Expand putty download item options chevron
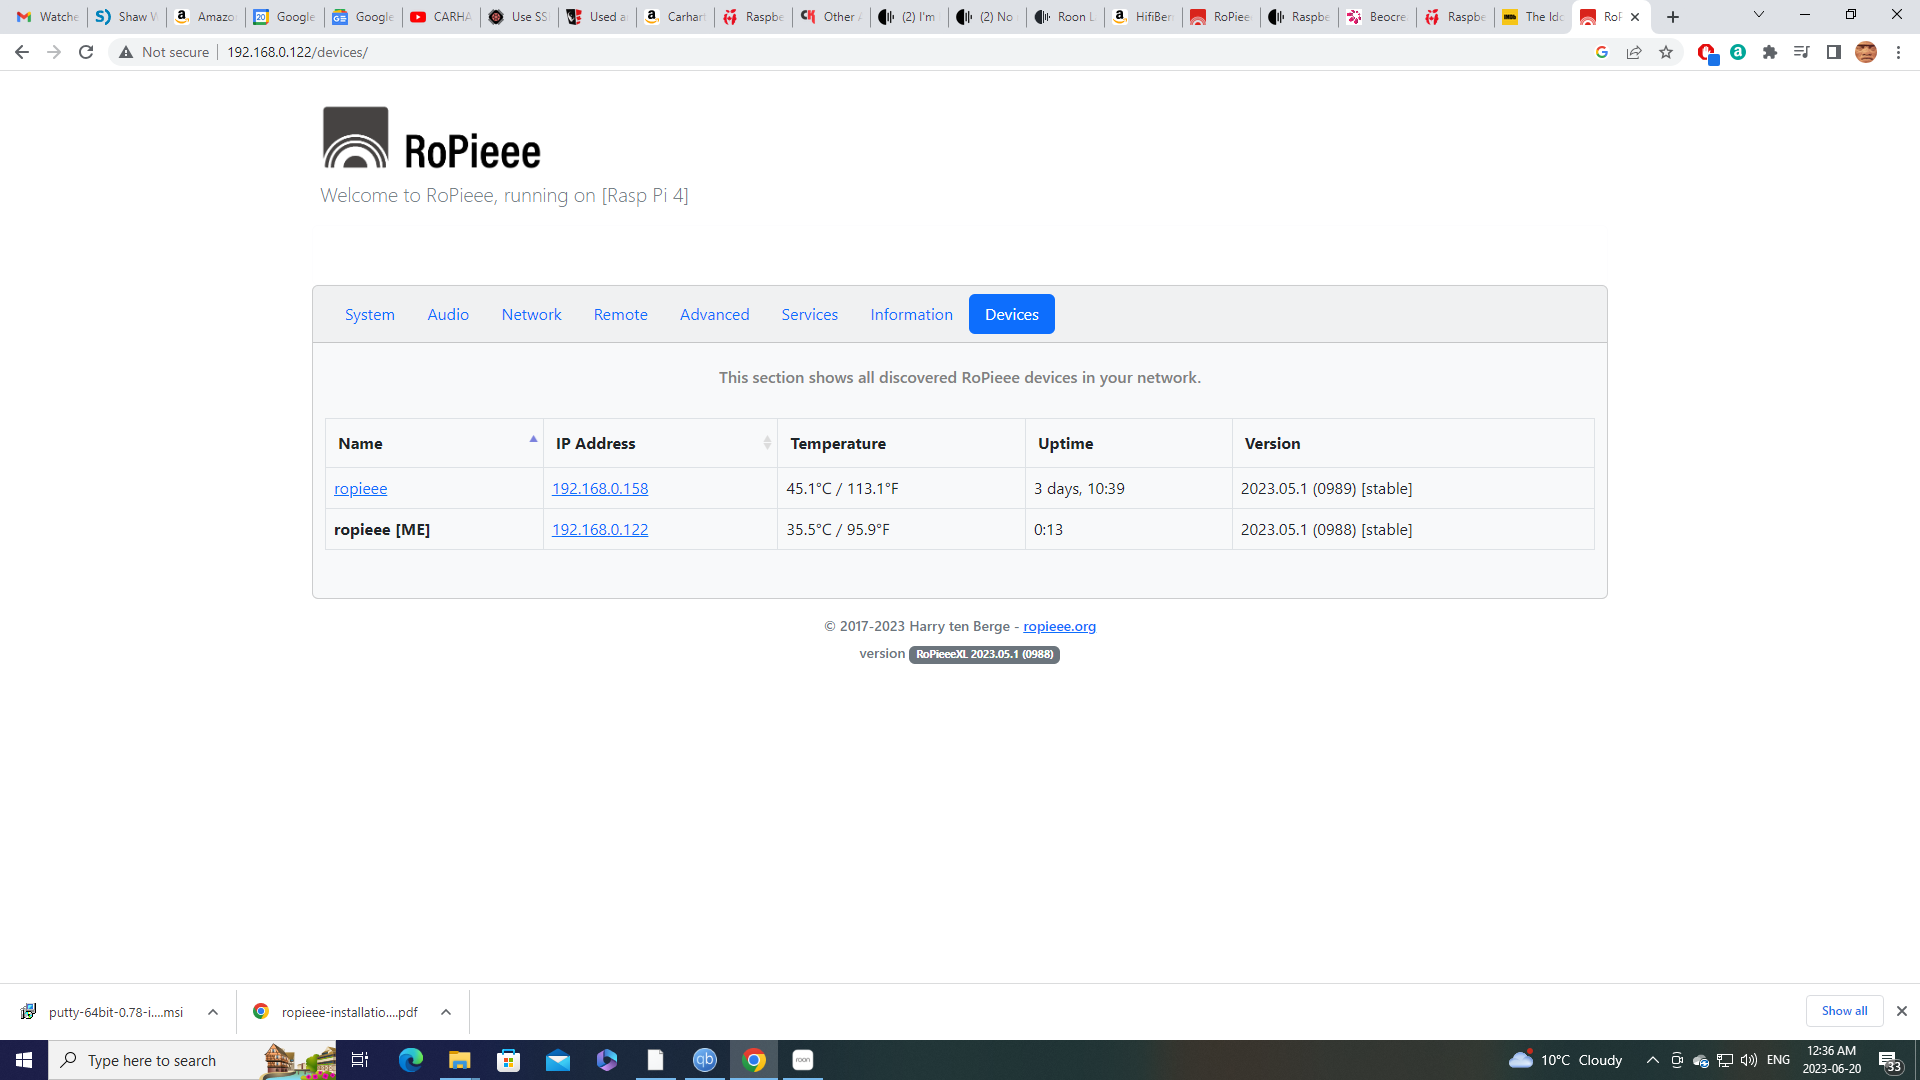 pos(213,1012)
